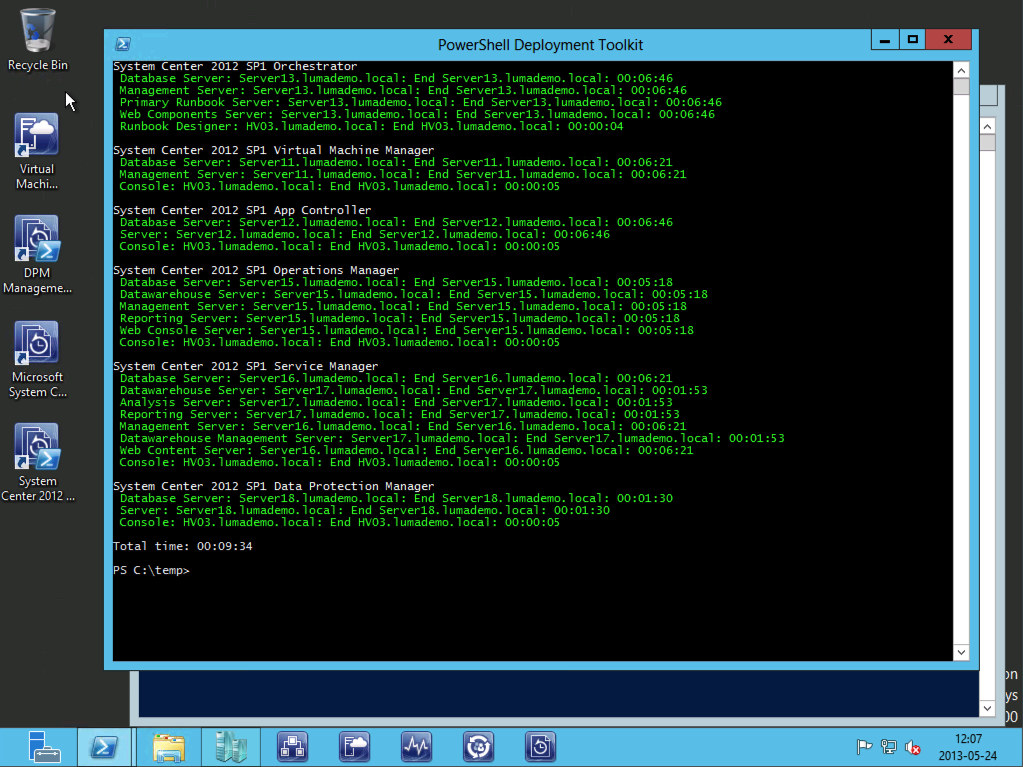Click the PowerShell console scroll down arrow

961,652
